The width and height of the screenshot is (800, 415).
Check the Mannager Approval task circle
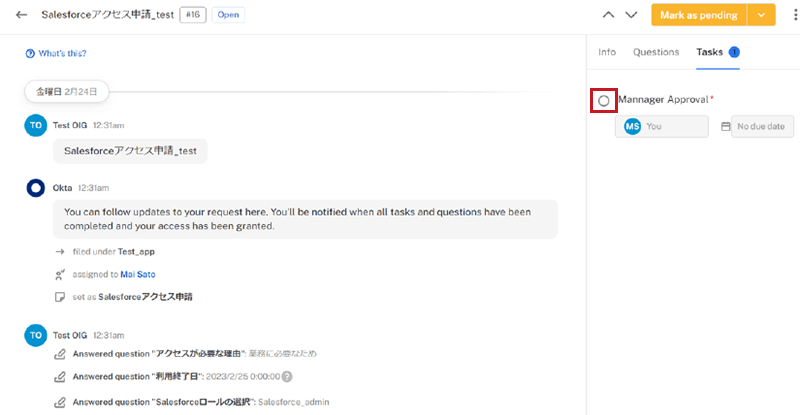604,101
